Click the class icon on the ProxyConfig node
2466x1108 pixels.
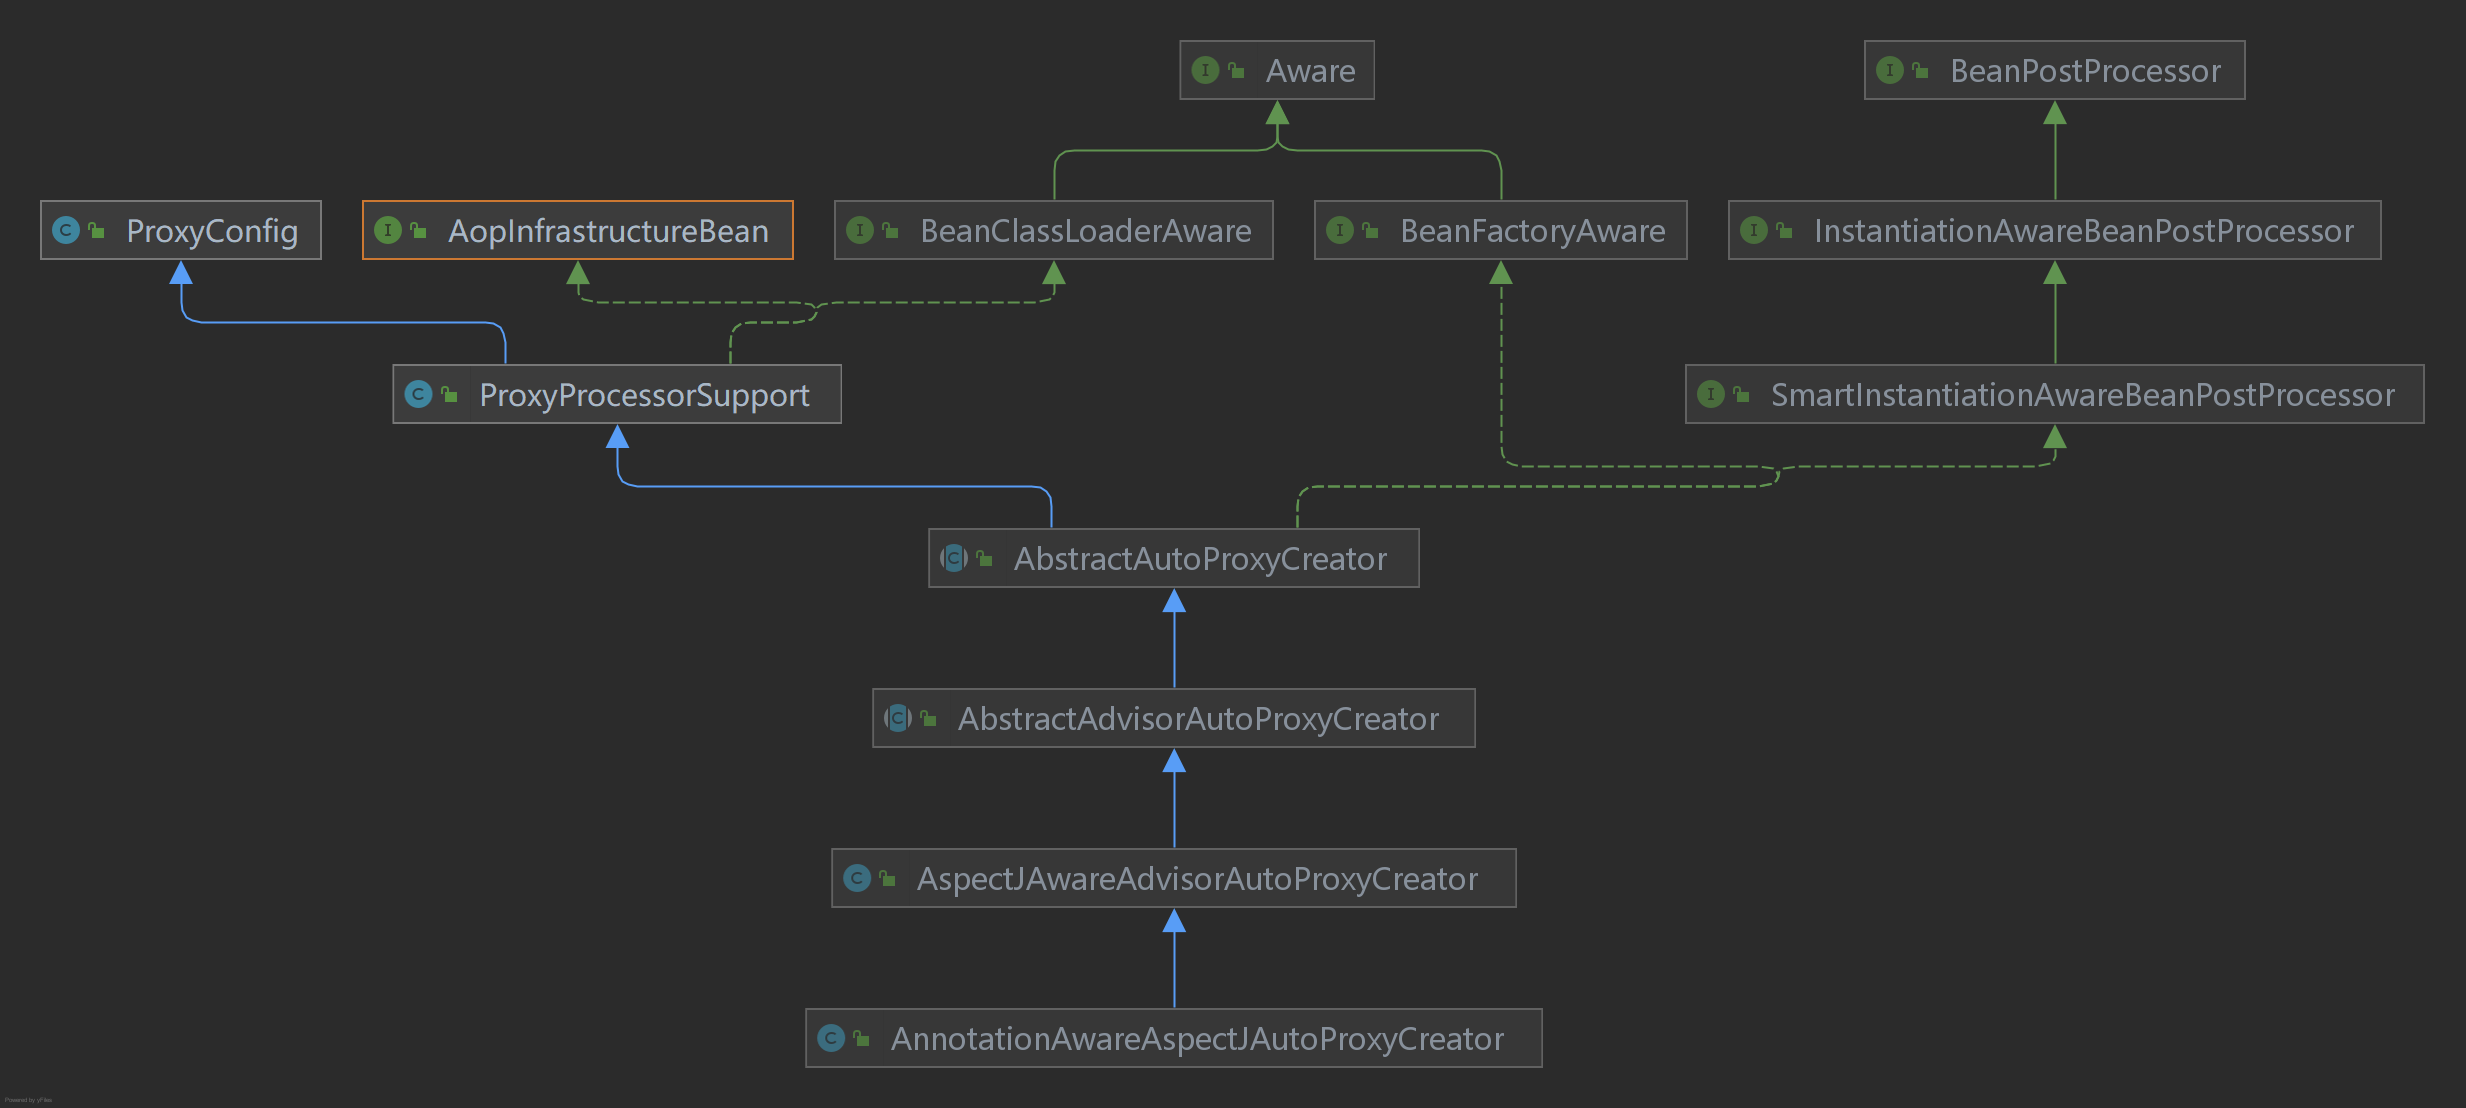[x=66, y=230]
